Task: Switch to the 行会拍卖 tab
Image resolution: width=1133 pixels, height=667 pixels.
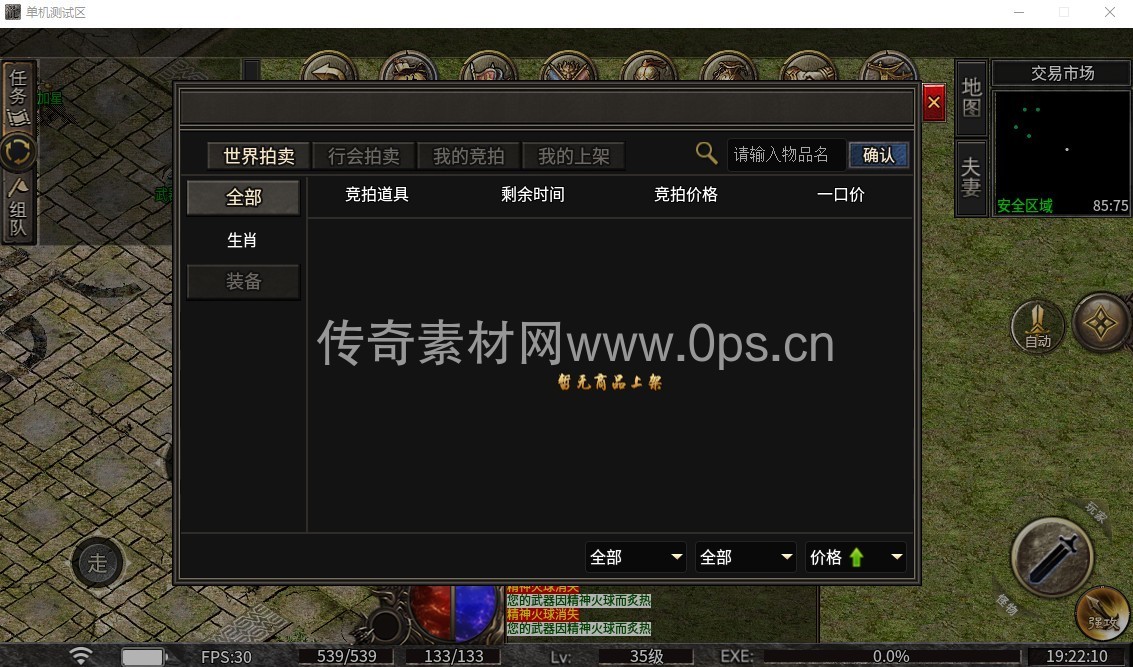Action: pos(363,156)
